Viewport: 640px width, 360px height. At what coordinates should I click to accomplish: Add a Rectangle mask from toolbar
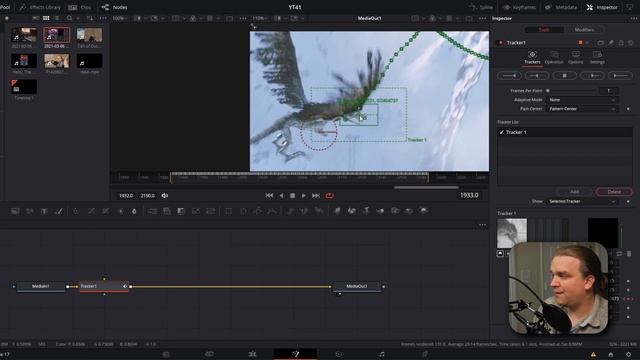coord(229,211)
